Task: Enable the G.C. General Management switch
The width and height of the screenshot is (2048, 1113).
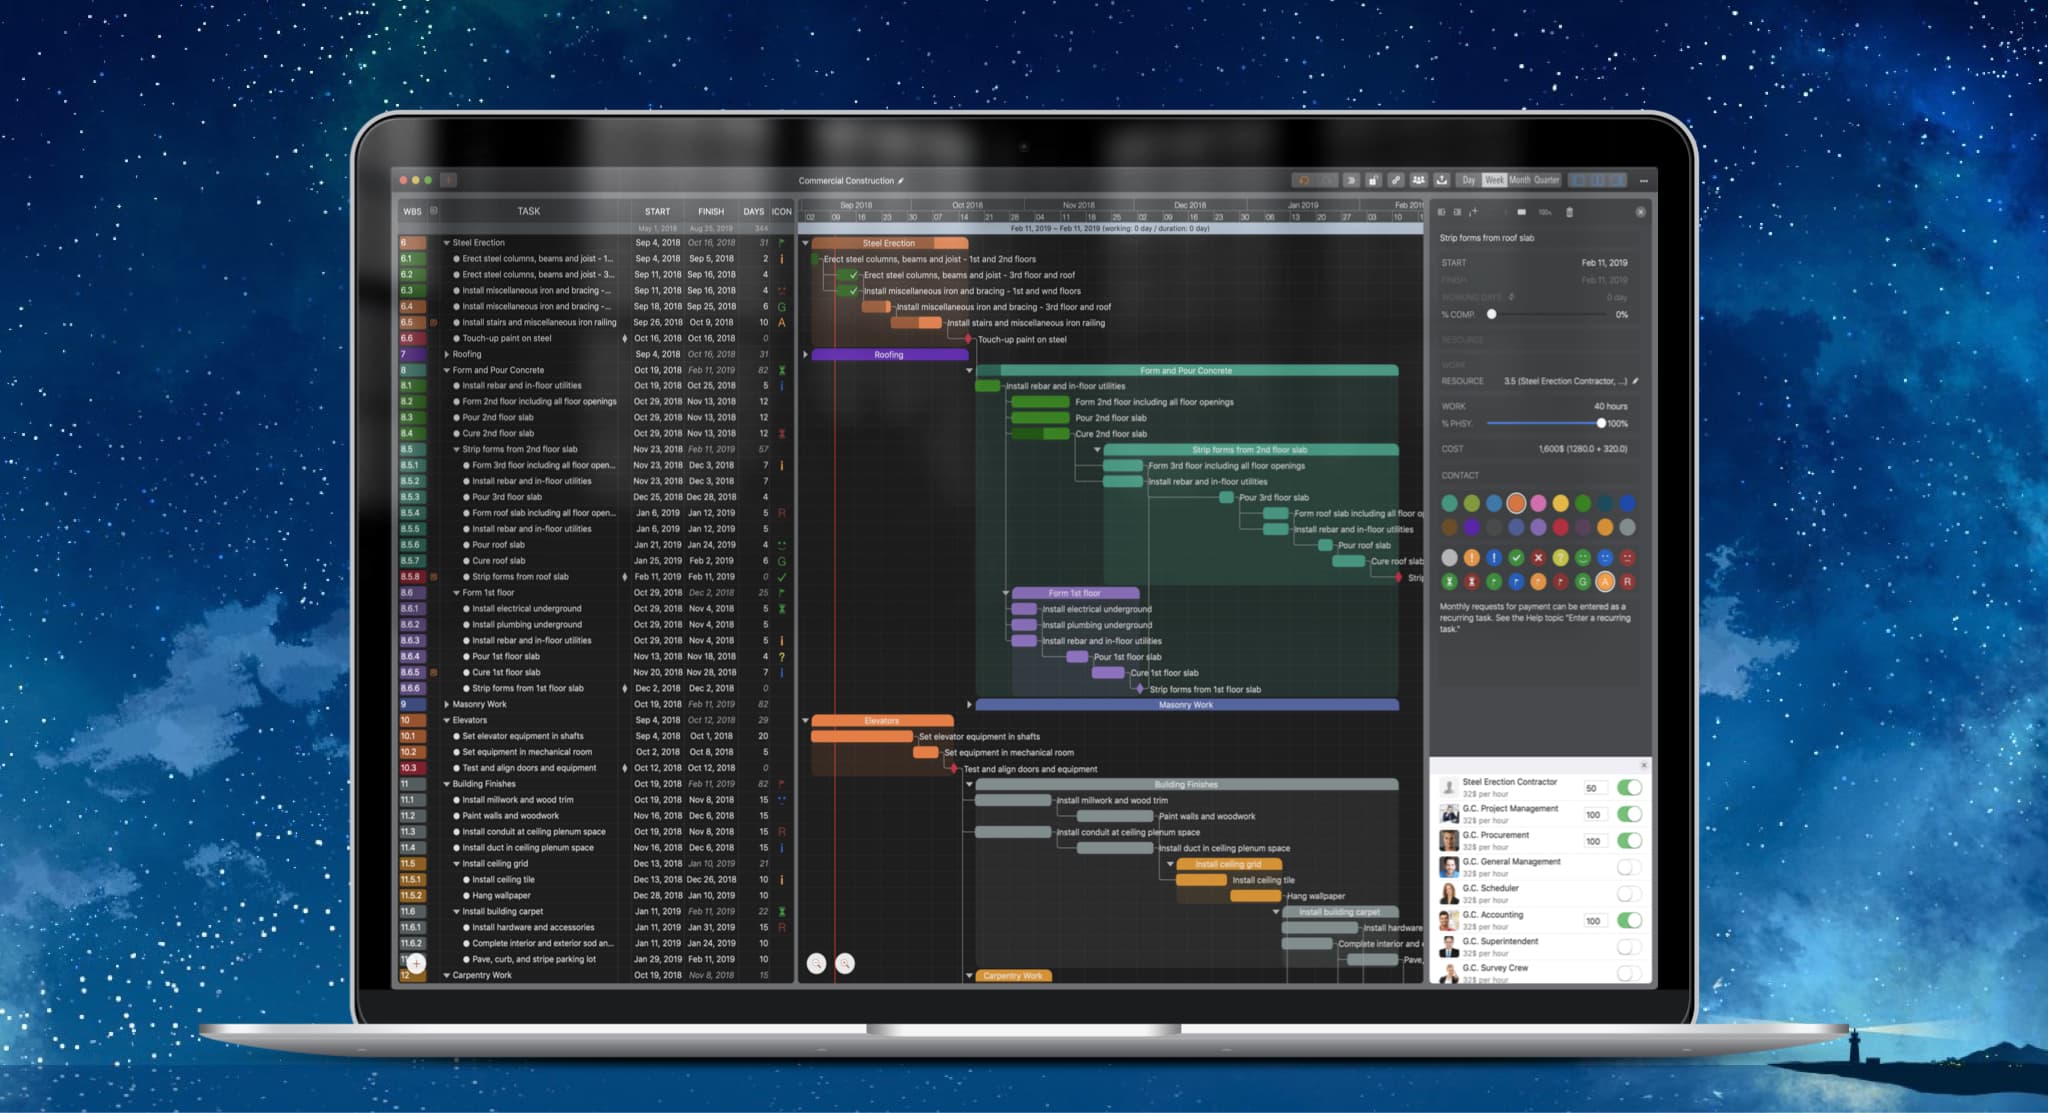Action: point(1629,867)
